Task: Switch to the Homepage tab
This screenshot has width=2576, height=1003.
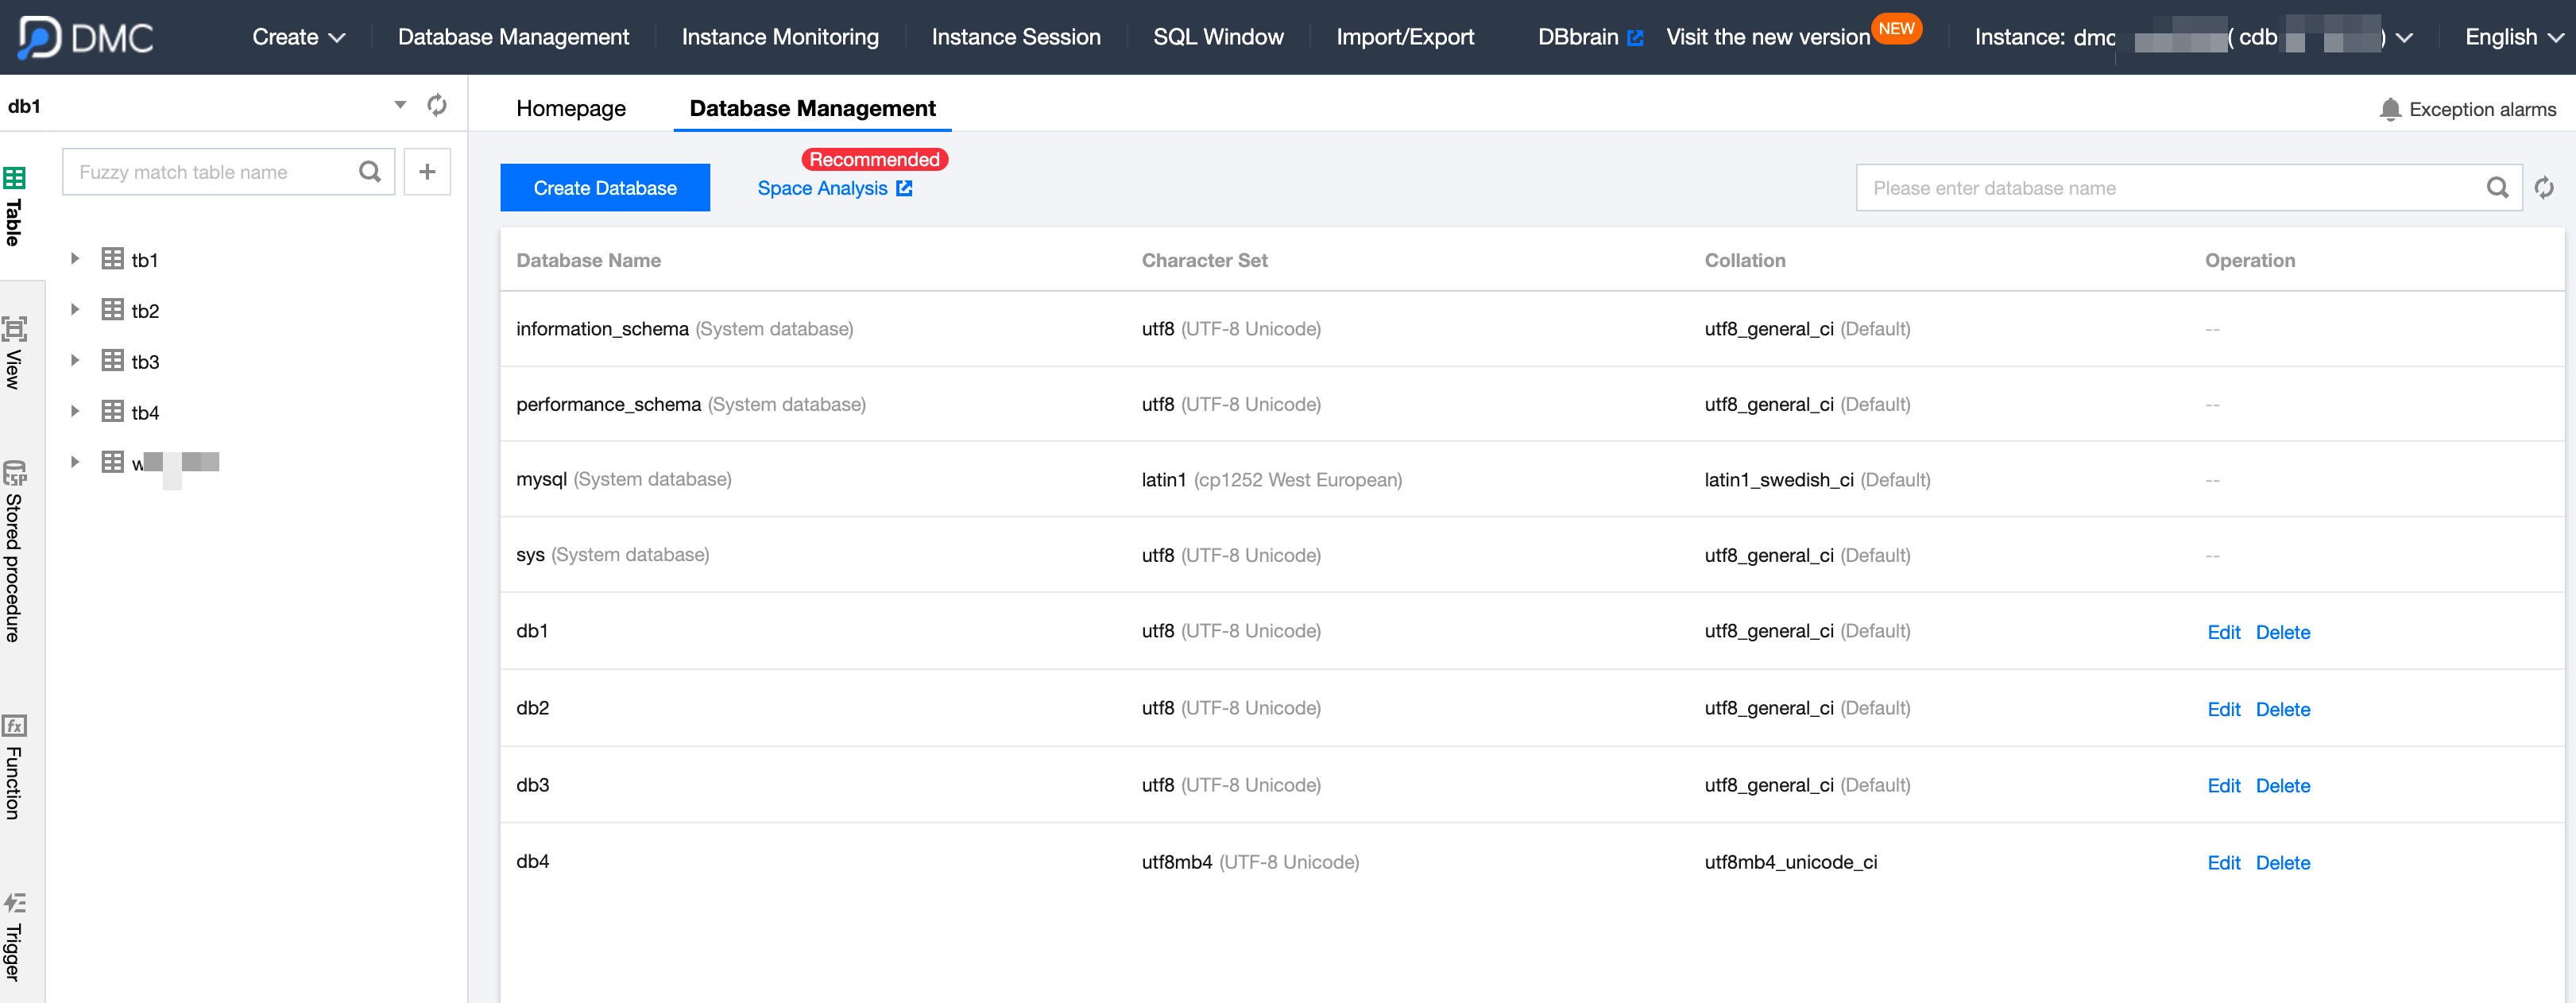Action: click(571, 108)
